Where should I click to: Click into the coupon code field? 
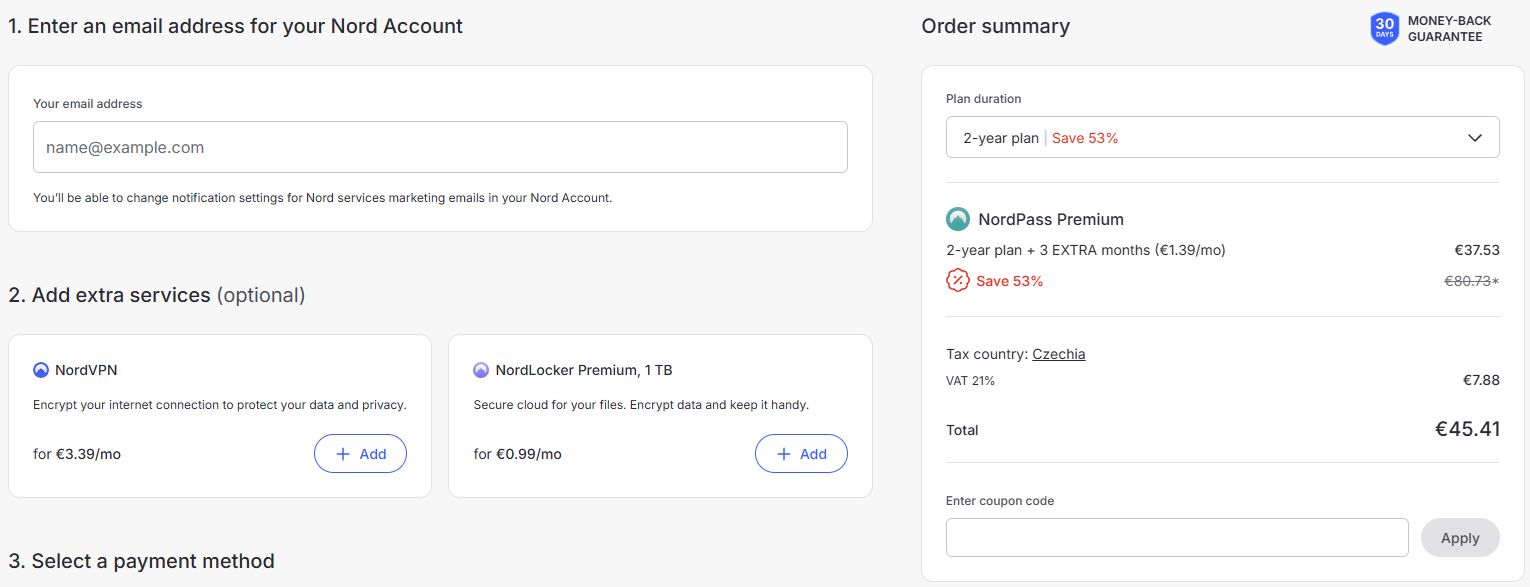1177,537
